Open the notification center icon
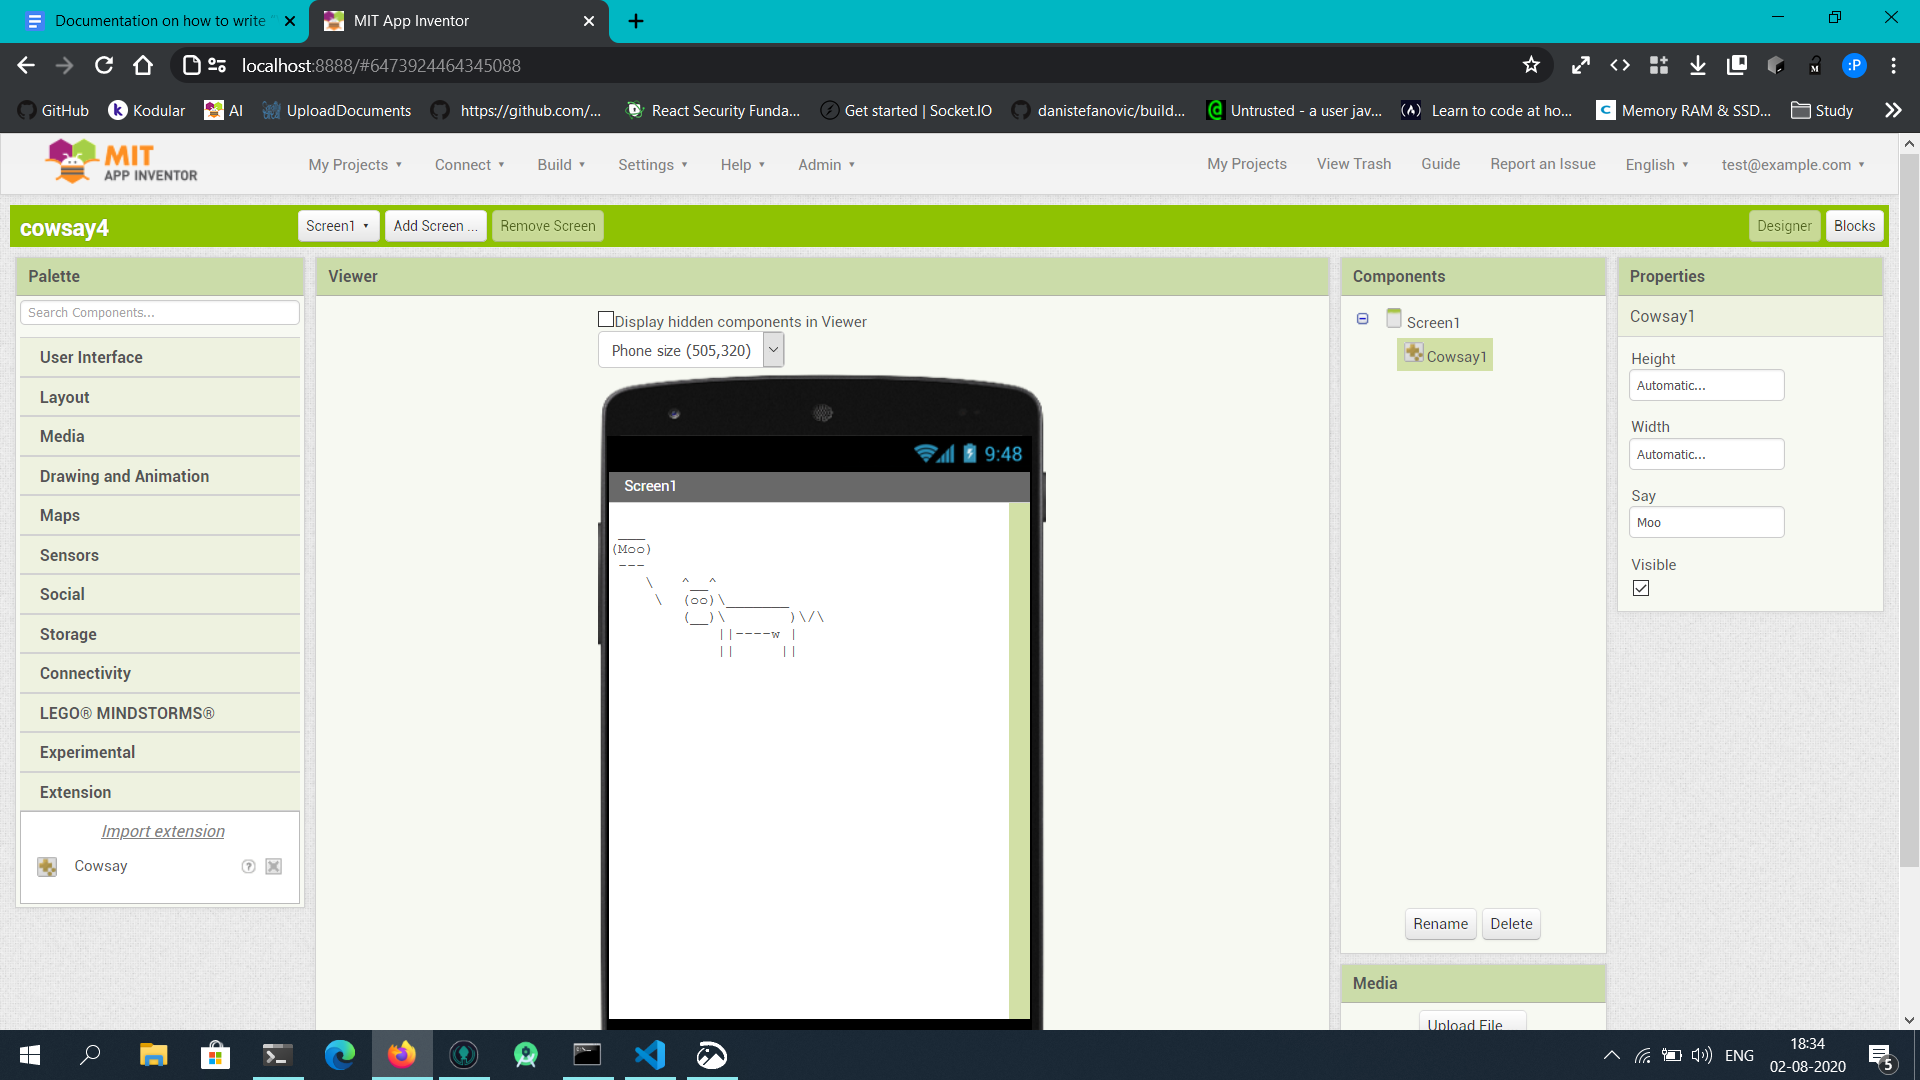This screenshot has width=1920, height=1080. click(x=1880, y=1055)
